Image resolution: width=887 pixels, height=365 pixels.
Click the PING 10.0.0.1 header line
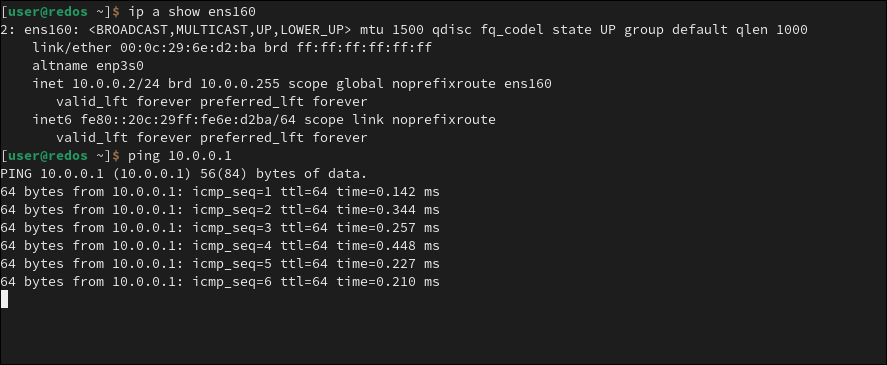184,174
